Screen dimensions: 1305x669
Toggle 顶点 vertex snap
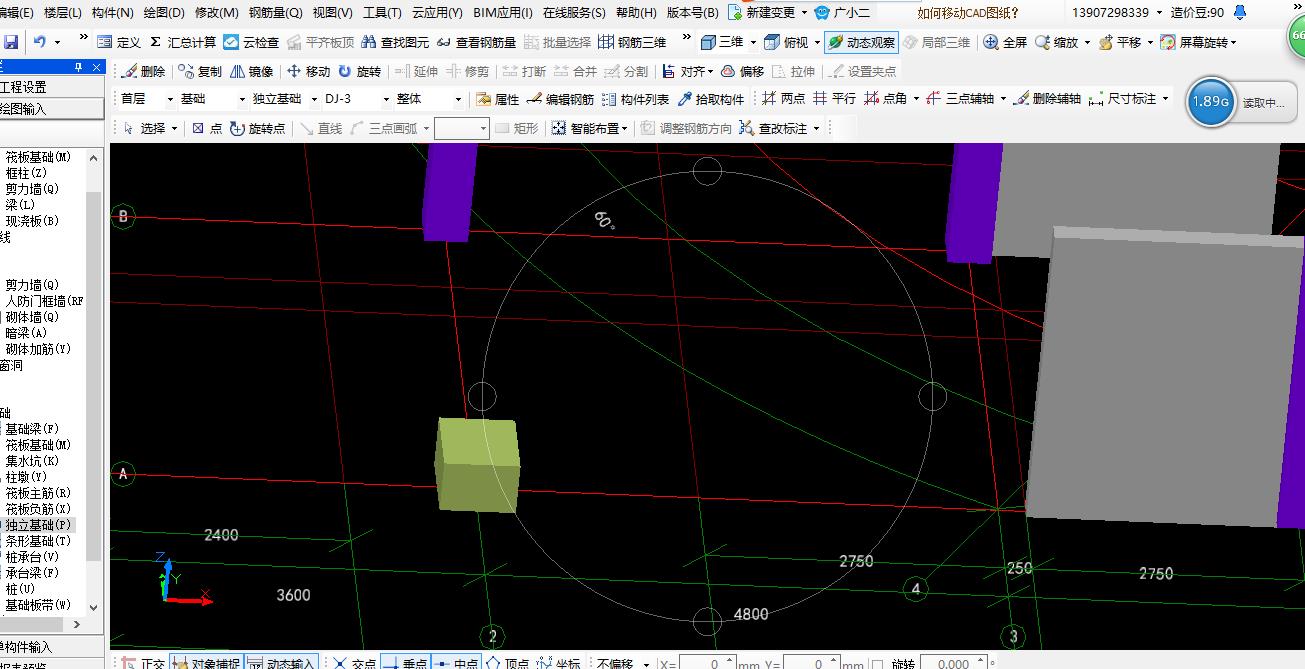(508, 663)
